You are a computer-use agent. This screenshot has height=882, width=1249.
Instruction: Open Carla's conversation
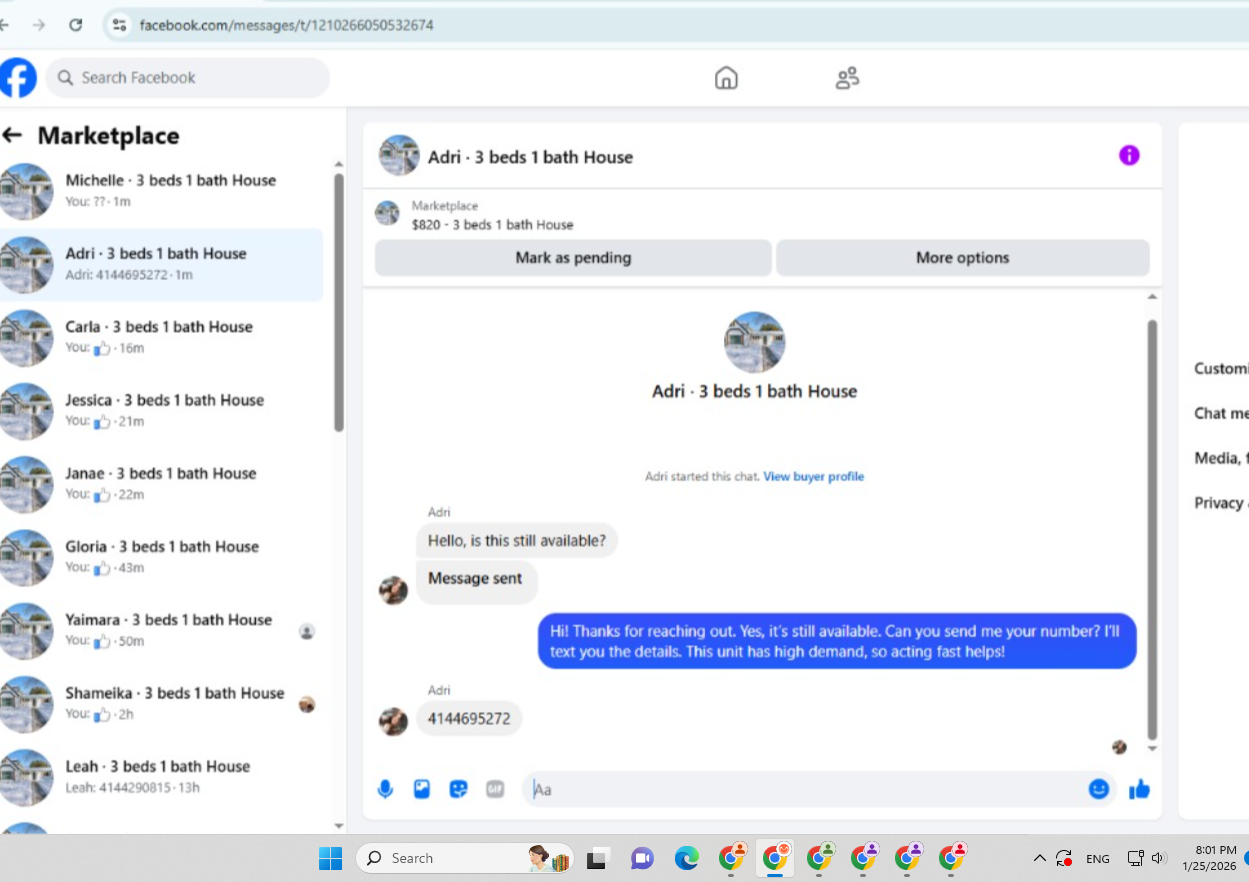pyautogui.click(x=161, y=338)
